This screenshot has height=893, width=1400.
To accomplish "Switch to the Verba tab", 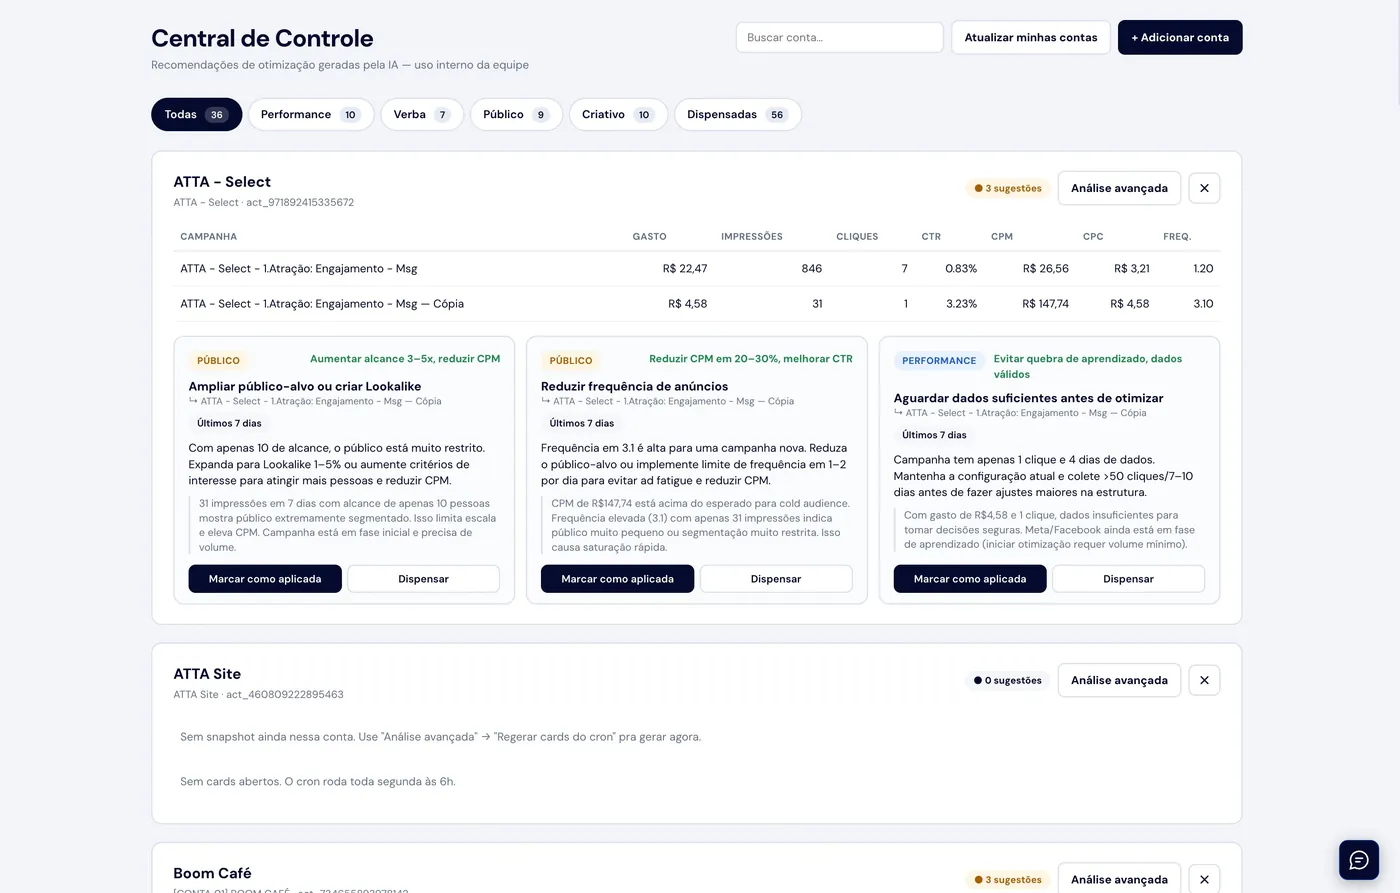I will [x=422, y=114].
